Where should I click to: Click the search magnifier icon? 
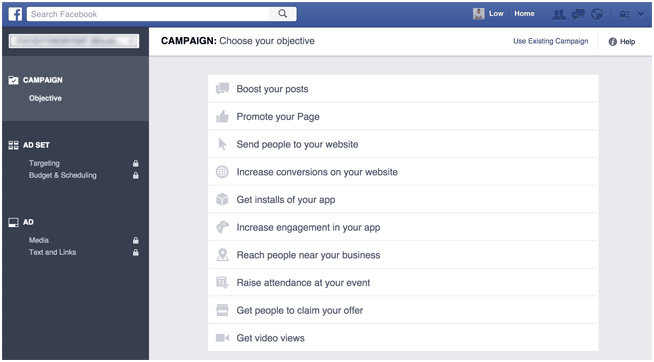click(x=283, y=14)
